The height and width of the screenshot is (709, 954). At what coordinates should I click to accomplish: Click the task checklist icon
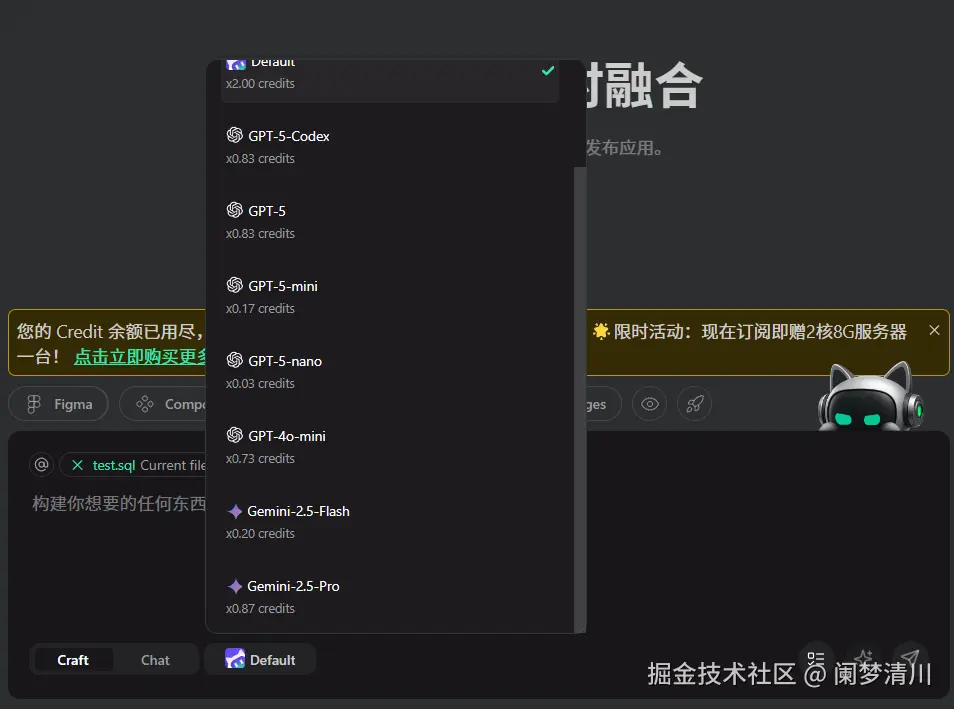point(816,658)
